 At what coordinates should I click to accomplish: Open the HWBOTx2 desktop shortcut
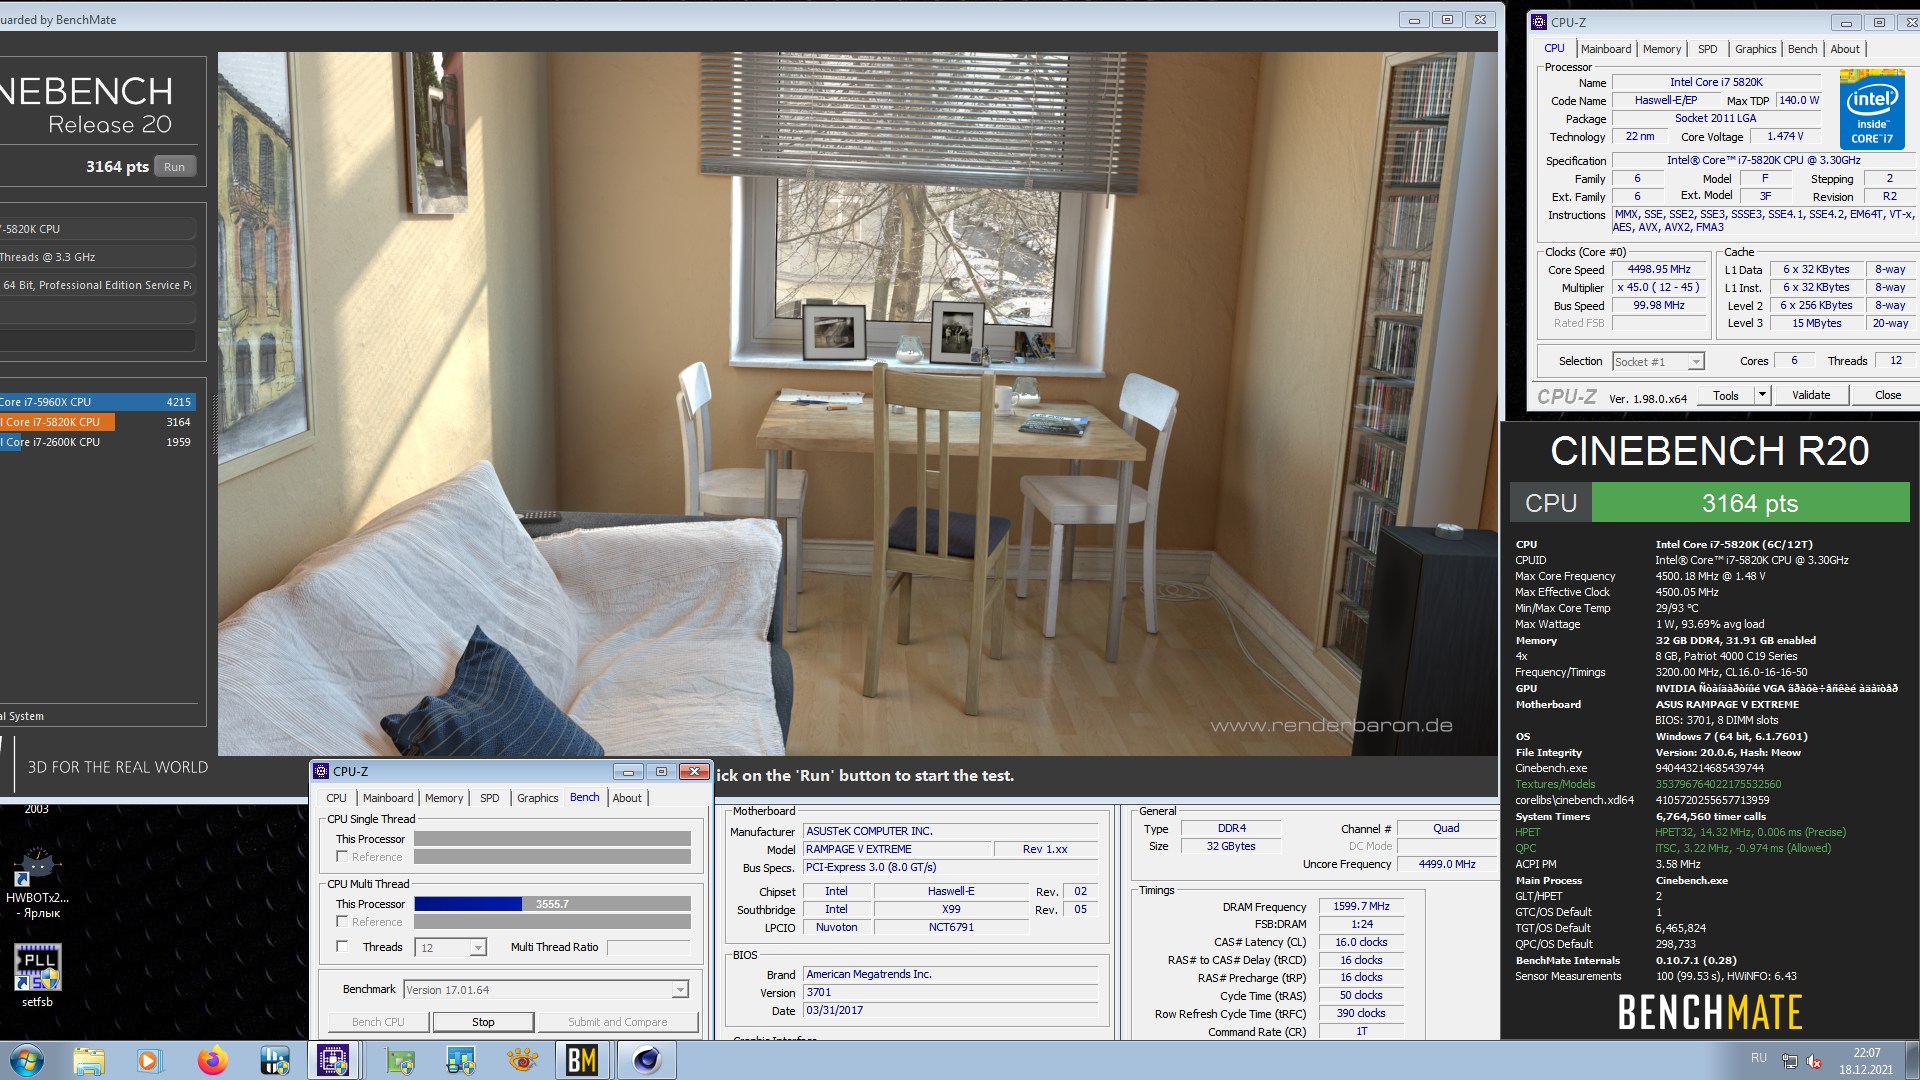(37, 882)
